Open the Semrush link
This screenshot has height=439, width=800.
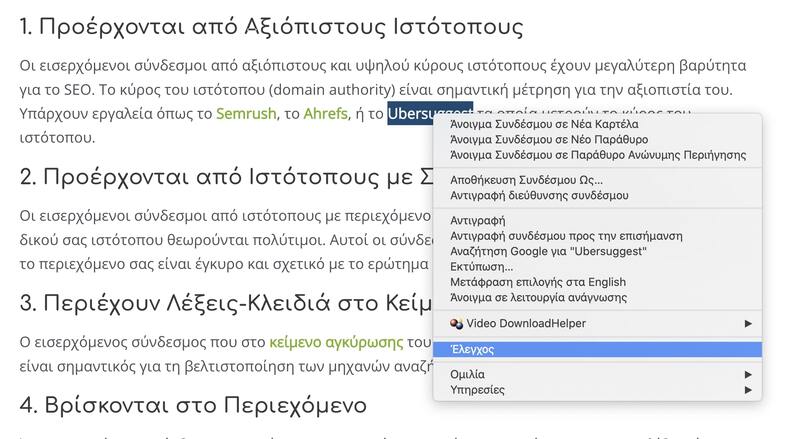[246, 113]
